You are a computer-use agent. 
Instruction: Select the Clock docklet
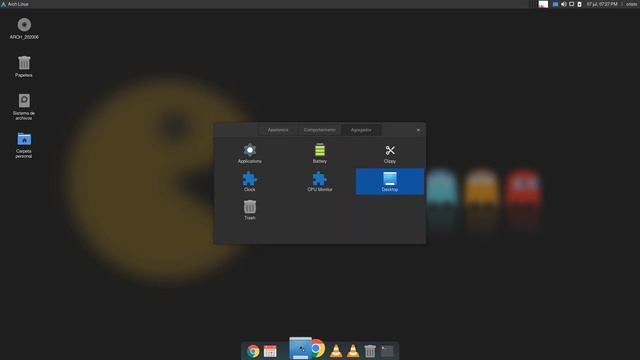[249, 182]
